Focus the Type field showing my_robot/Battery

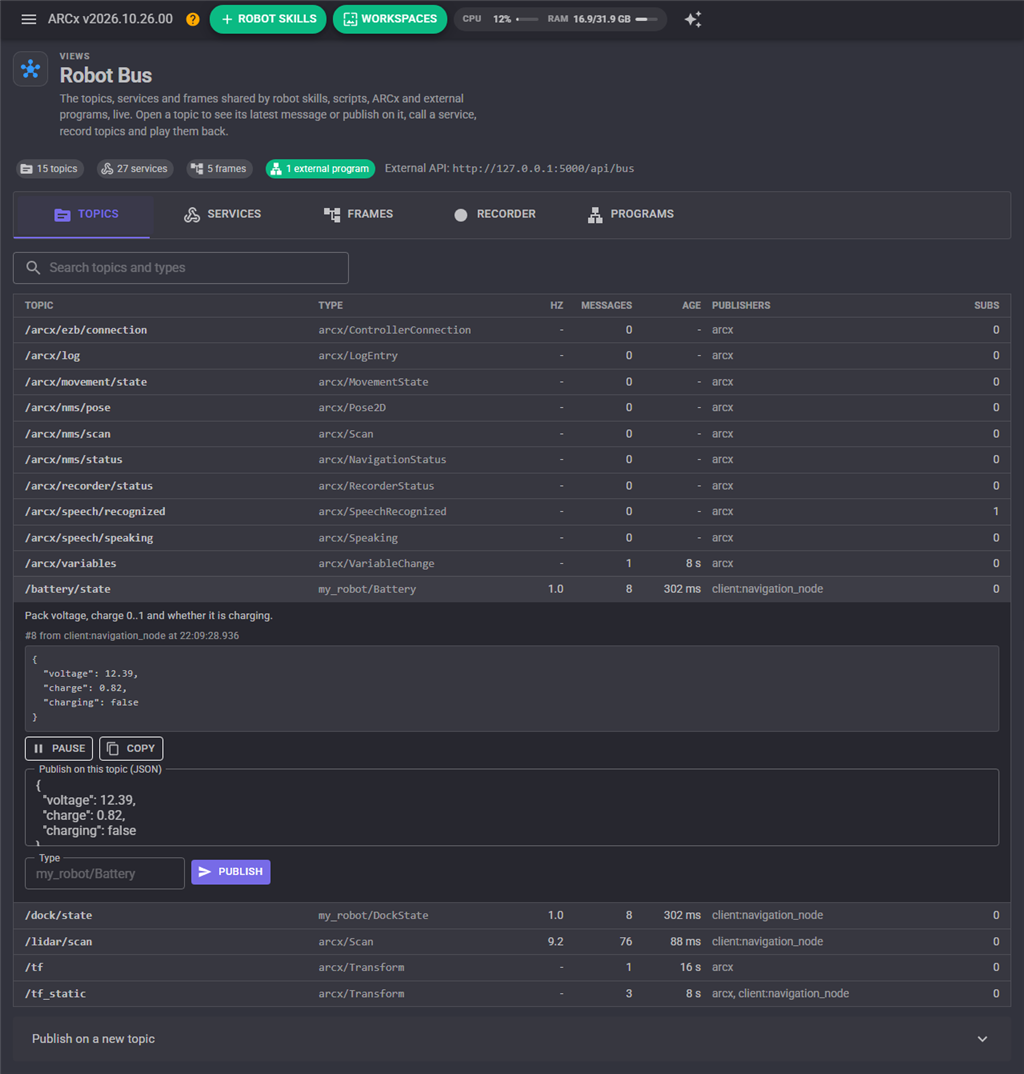click(105, 874)
